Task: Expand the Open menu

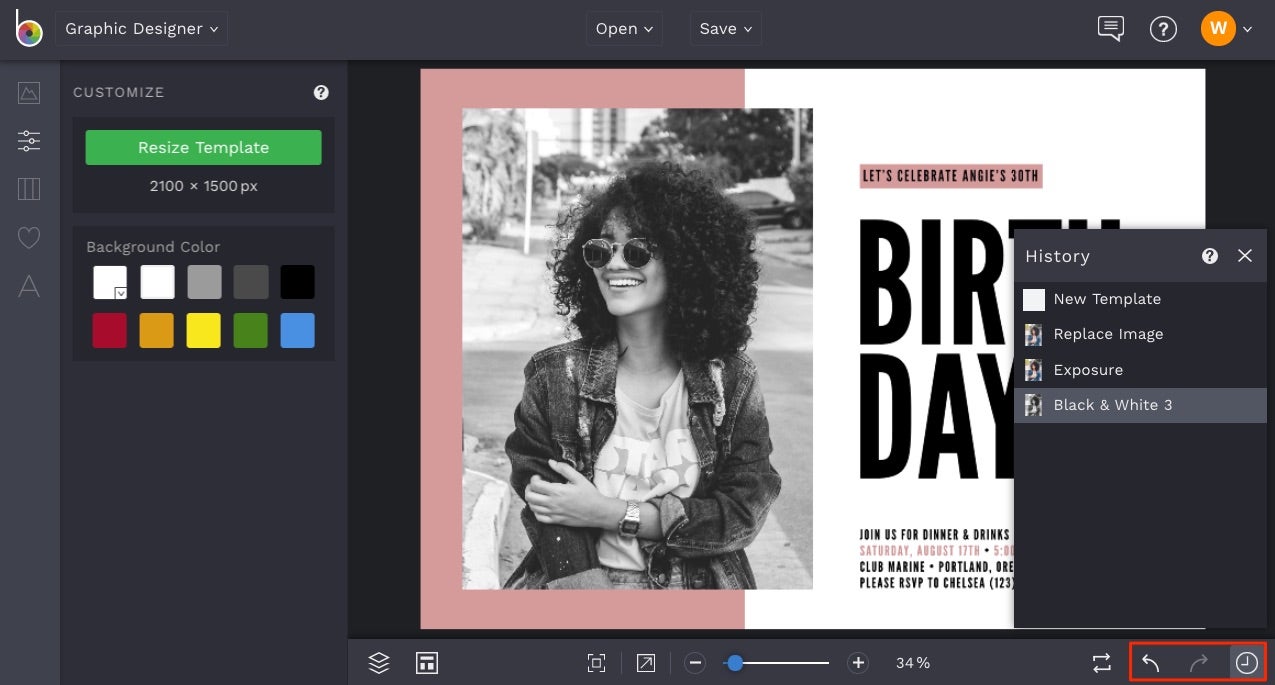Action: (x=623, y=28)
